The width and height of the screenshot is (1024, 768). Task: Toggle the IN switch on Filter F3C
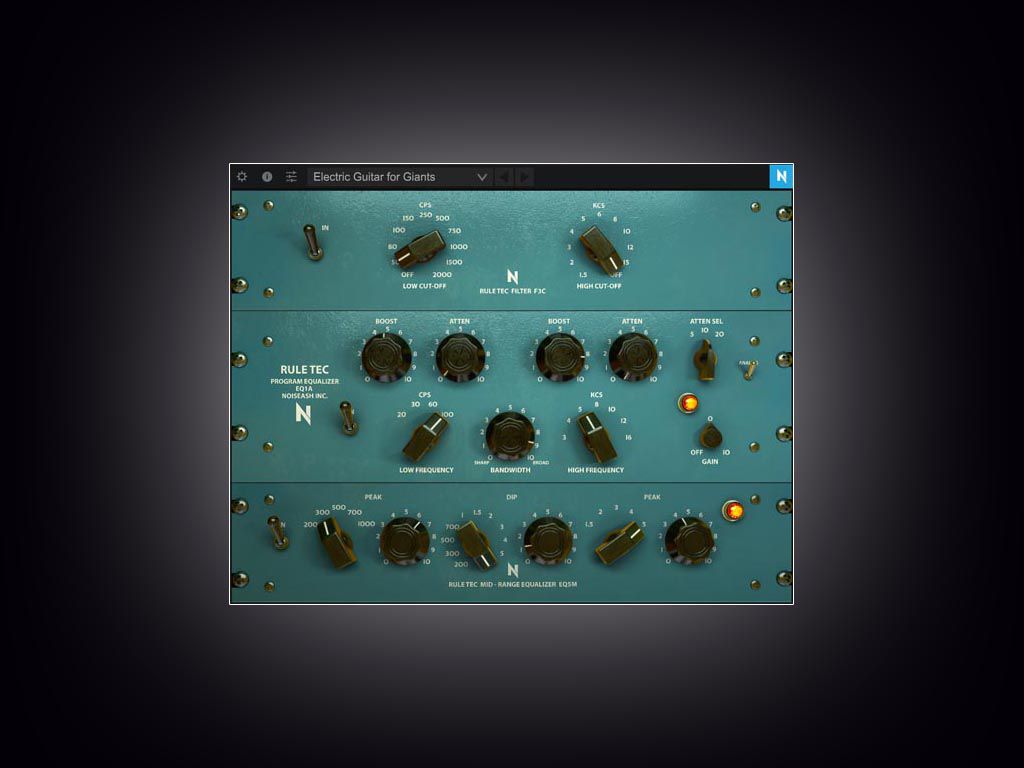click(x=313, y=242)
